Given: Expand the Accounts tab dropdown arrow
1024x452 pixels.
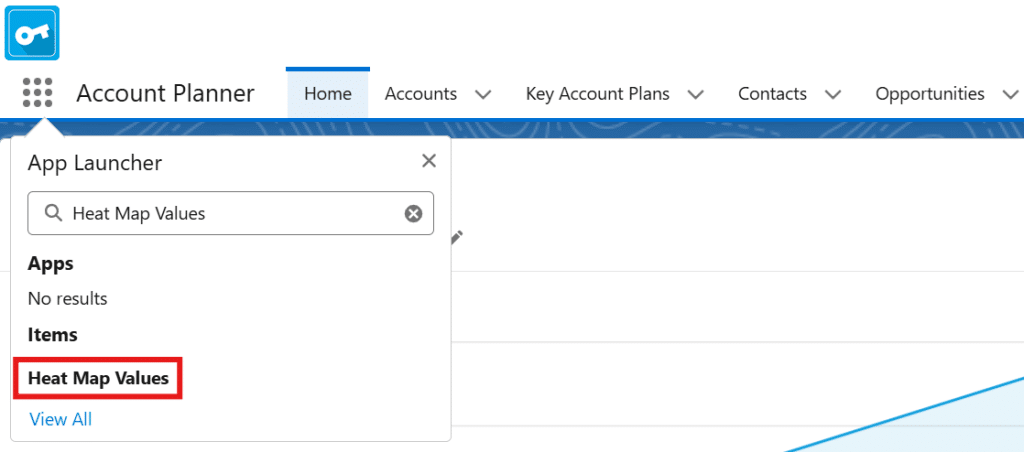Looking at the screenshot, I should pos(483,94).
